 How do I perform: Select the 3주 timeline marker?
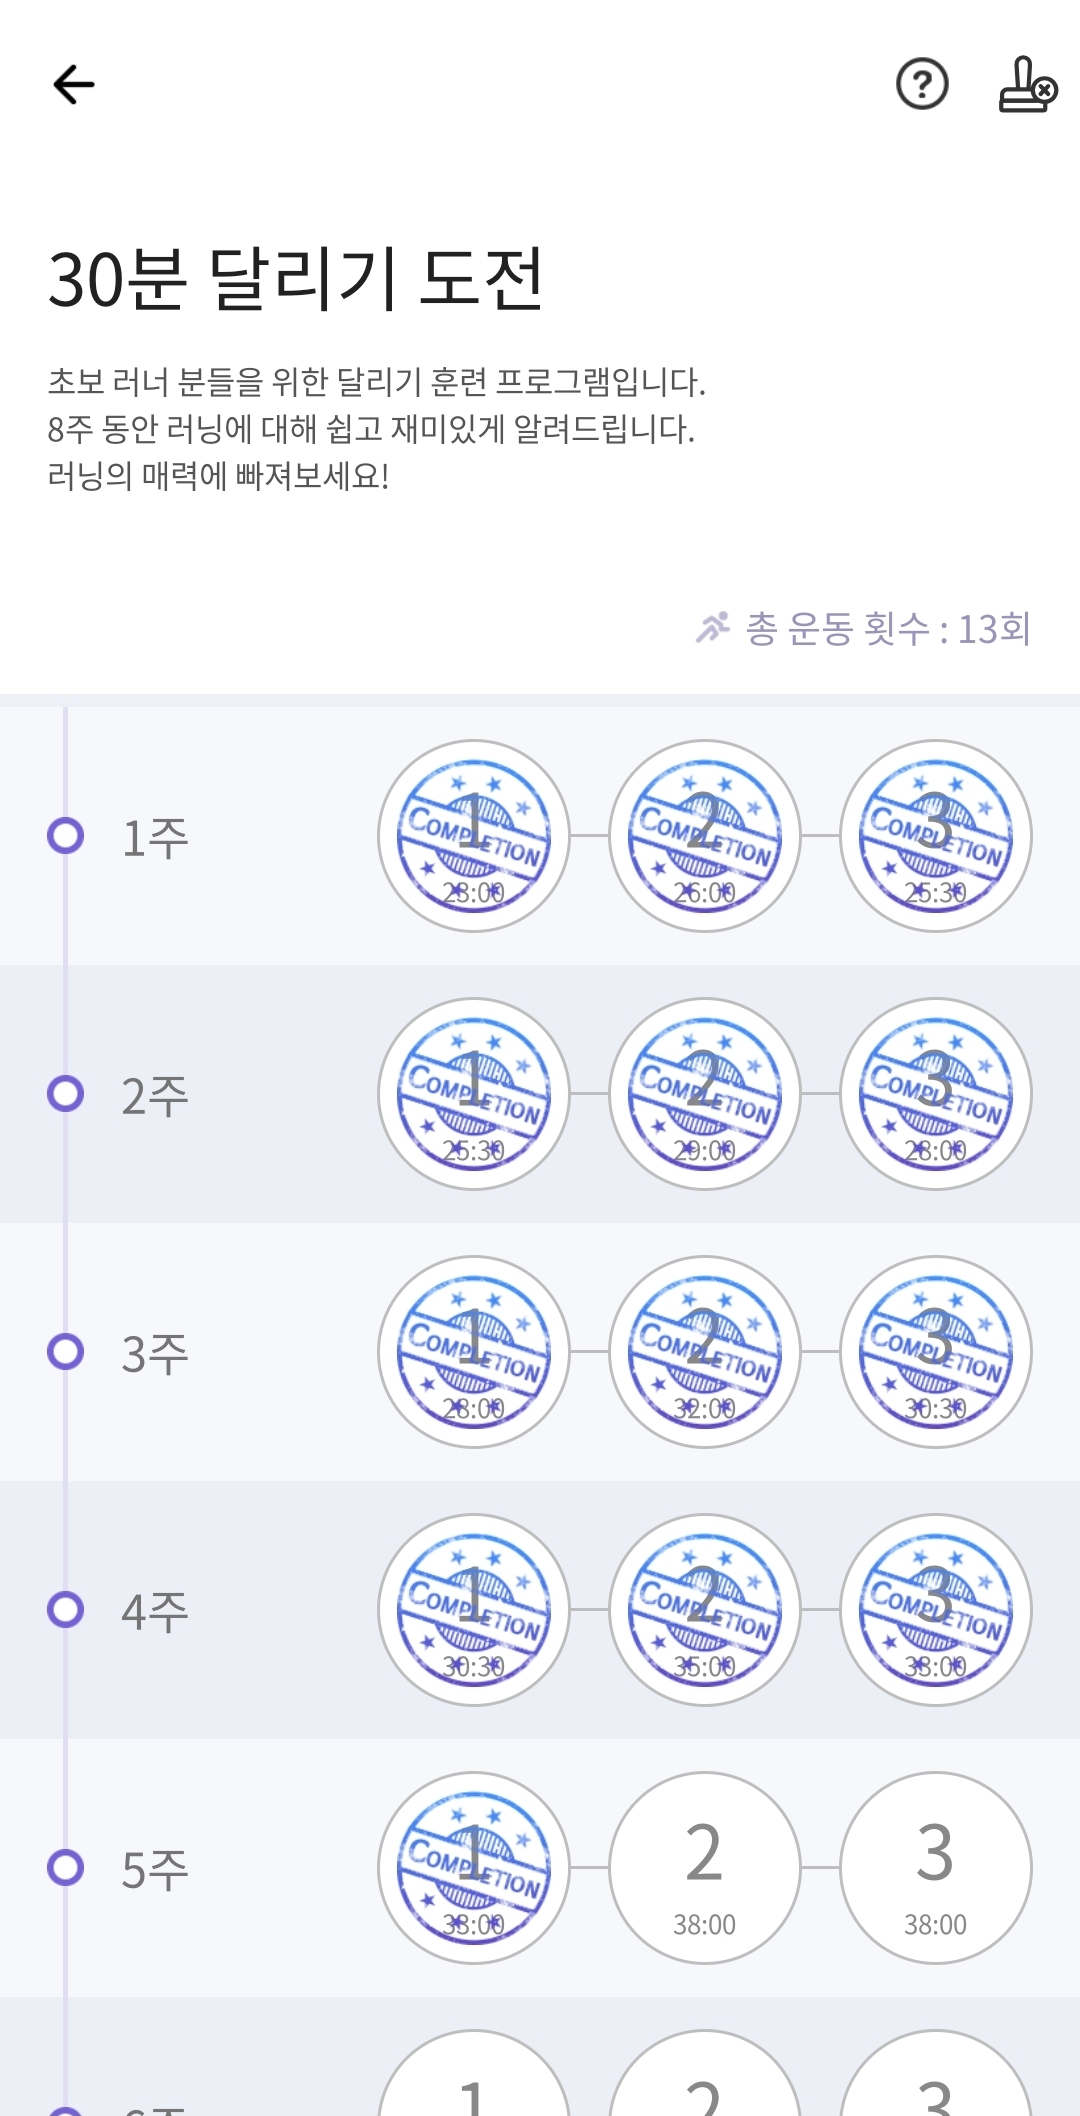point(66,1352)
